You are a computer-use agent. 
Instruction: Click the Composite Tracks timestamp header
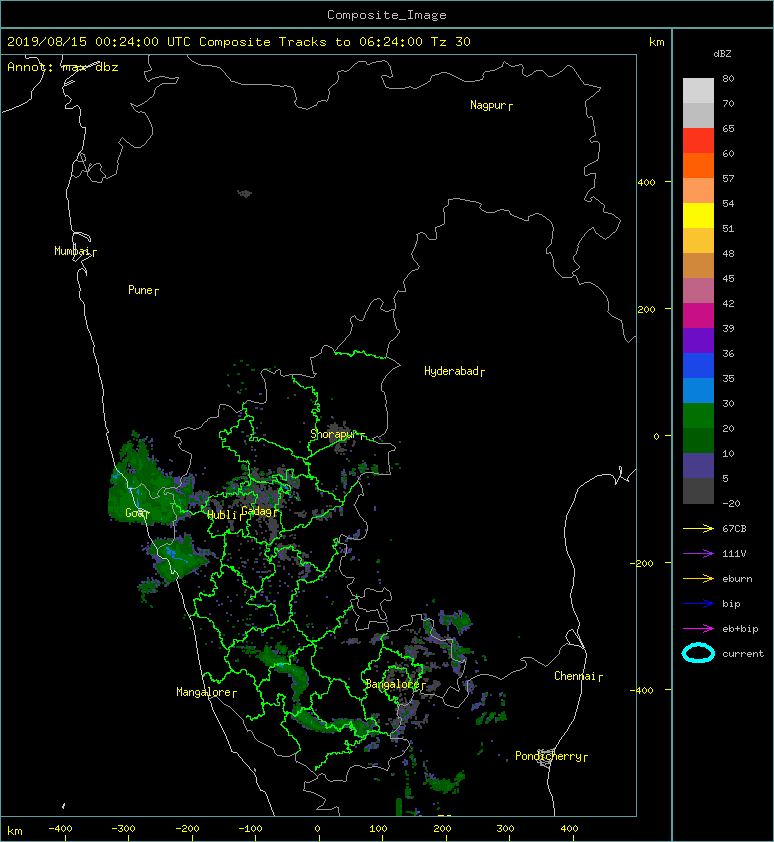click(238, 42)
